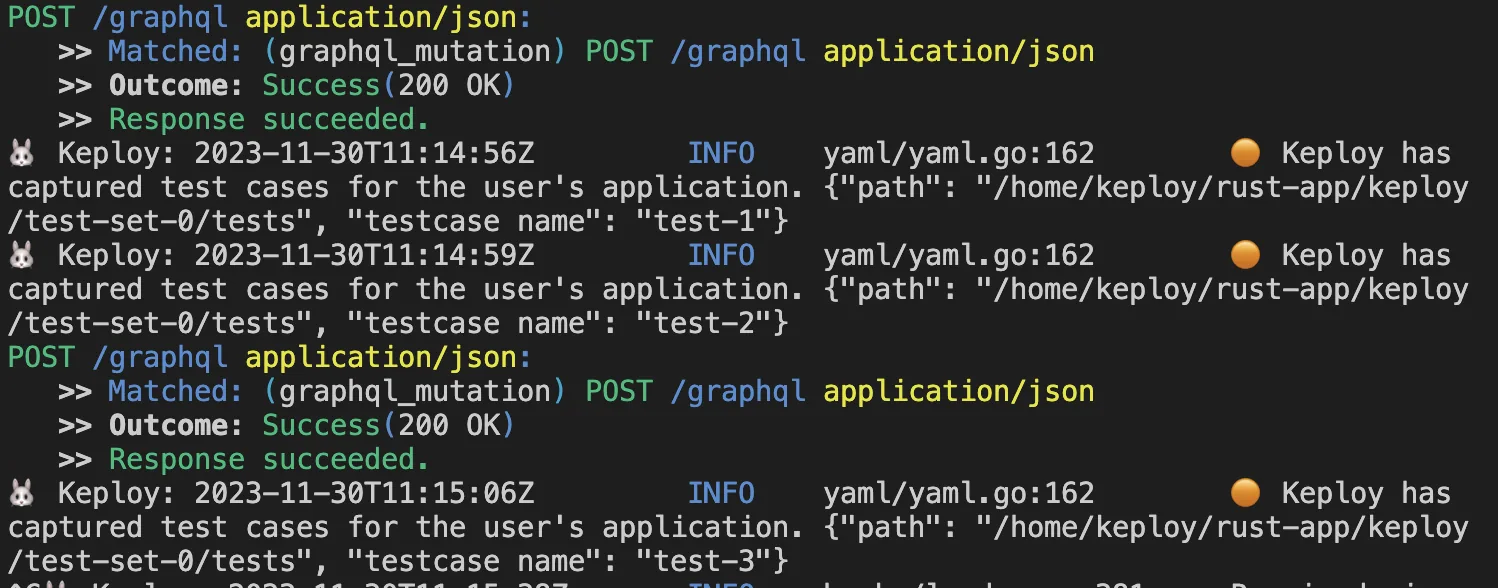Screen dimensions: 1498x588
Task: Click the timestamp 2023-11-30T11:14:56Z
Action: coord(364,154)
